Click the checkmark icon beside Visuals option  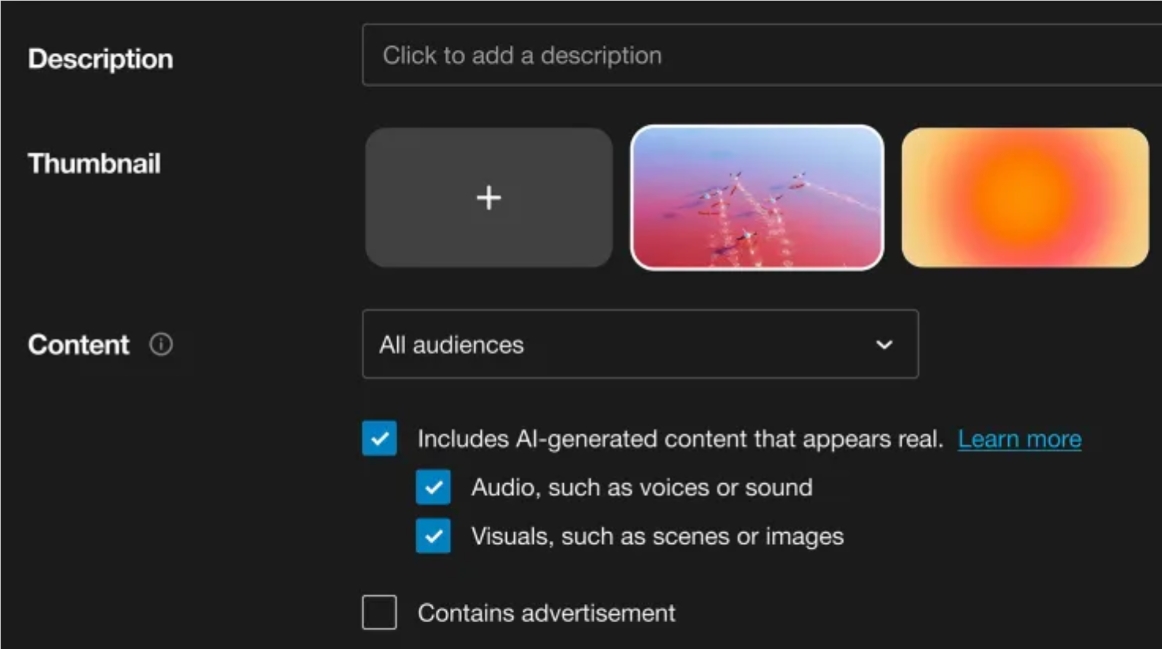click(432, 536)
